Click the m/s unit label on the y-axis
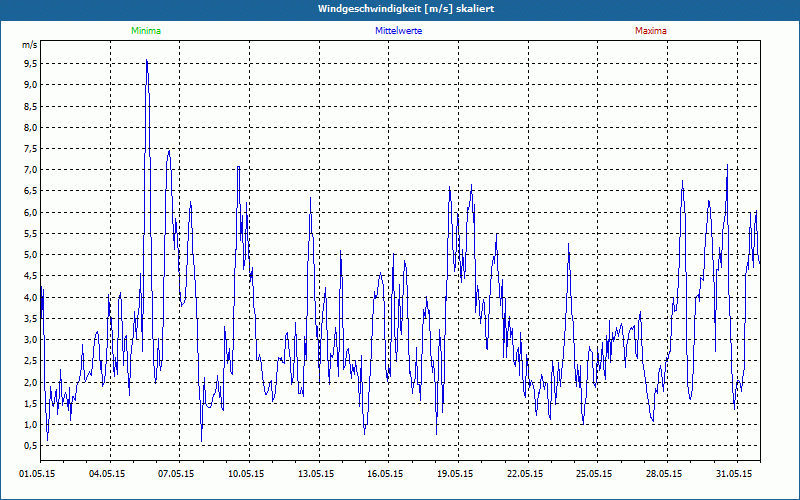The height and width of the screenshot is (500, 800). [29, 45]
